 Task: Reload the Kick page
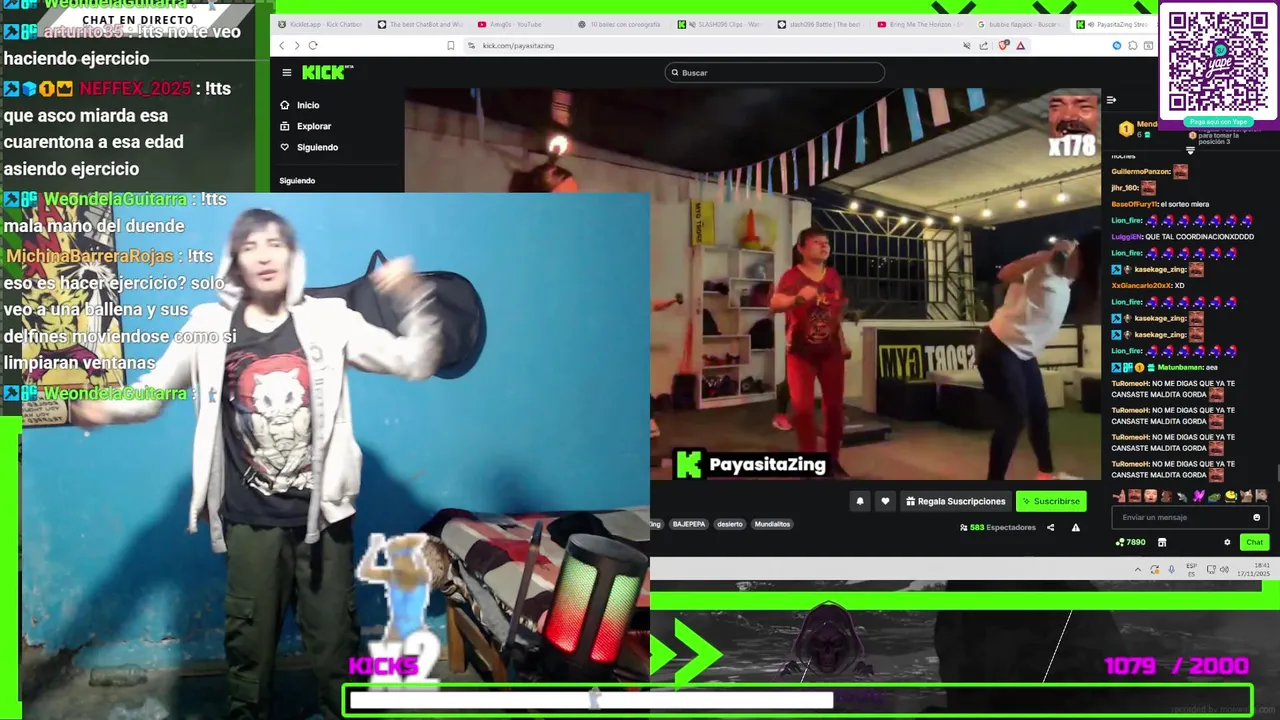point(313,45)
